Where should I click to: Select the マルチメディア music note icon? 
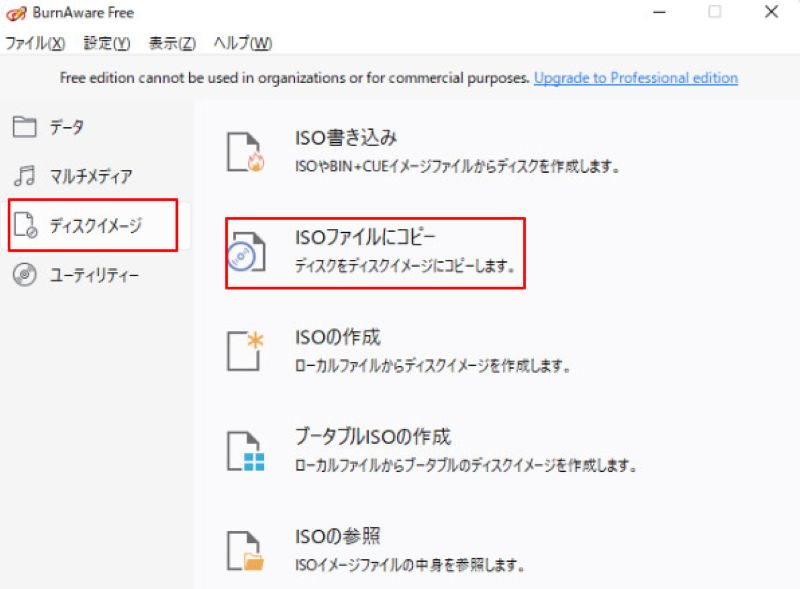27,177
